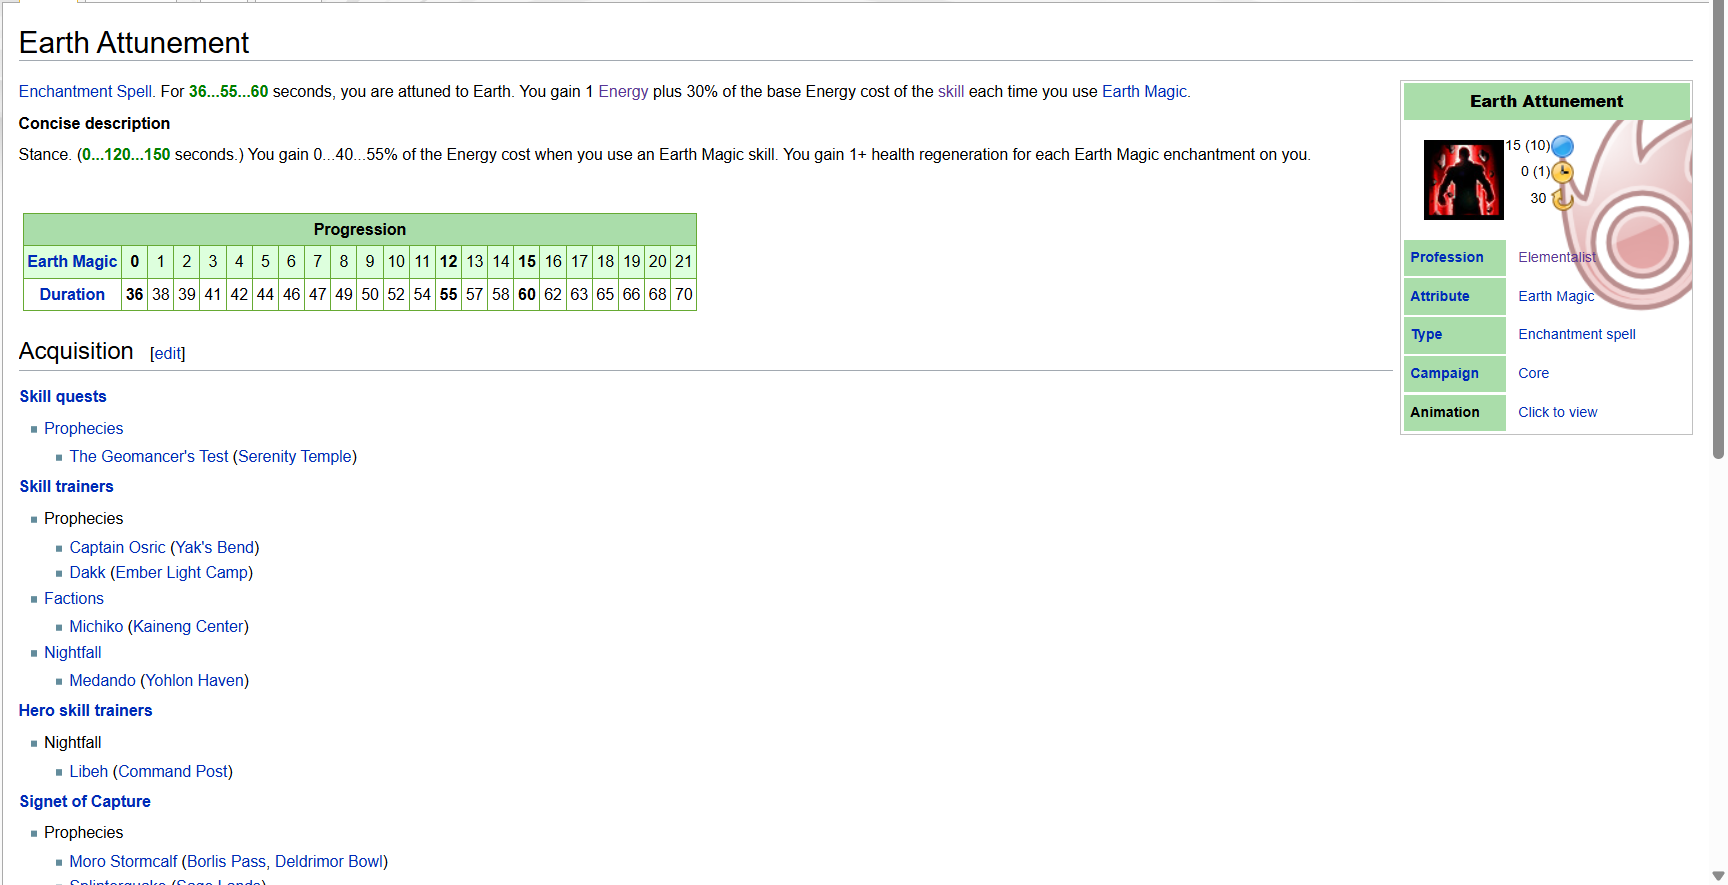The height and width of the screenshot is (885, 1728).
Task: Click the blue energy cost icon
Action: point(1562,146)
